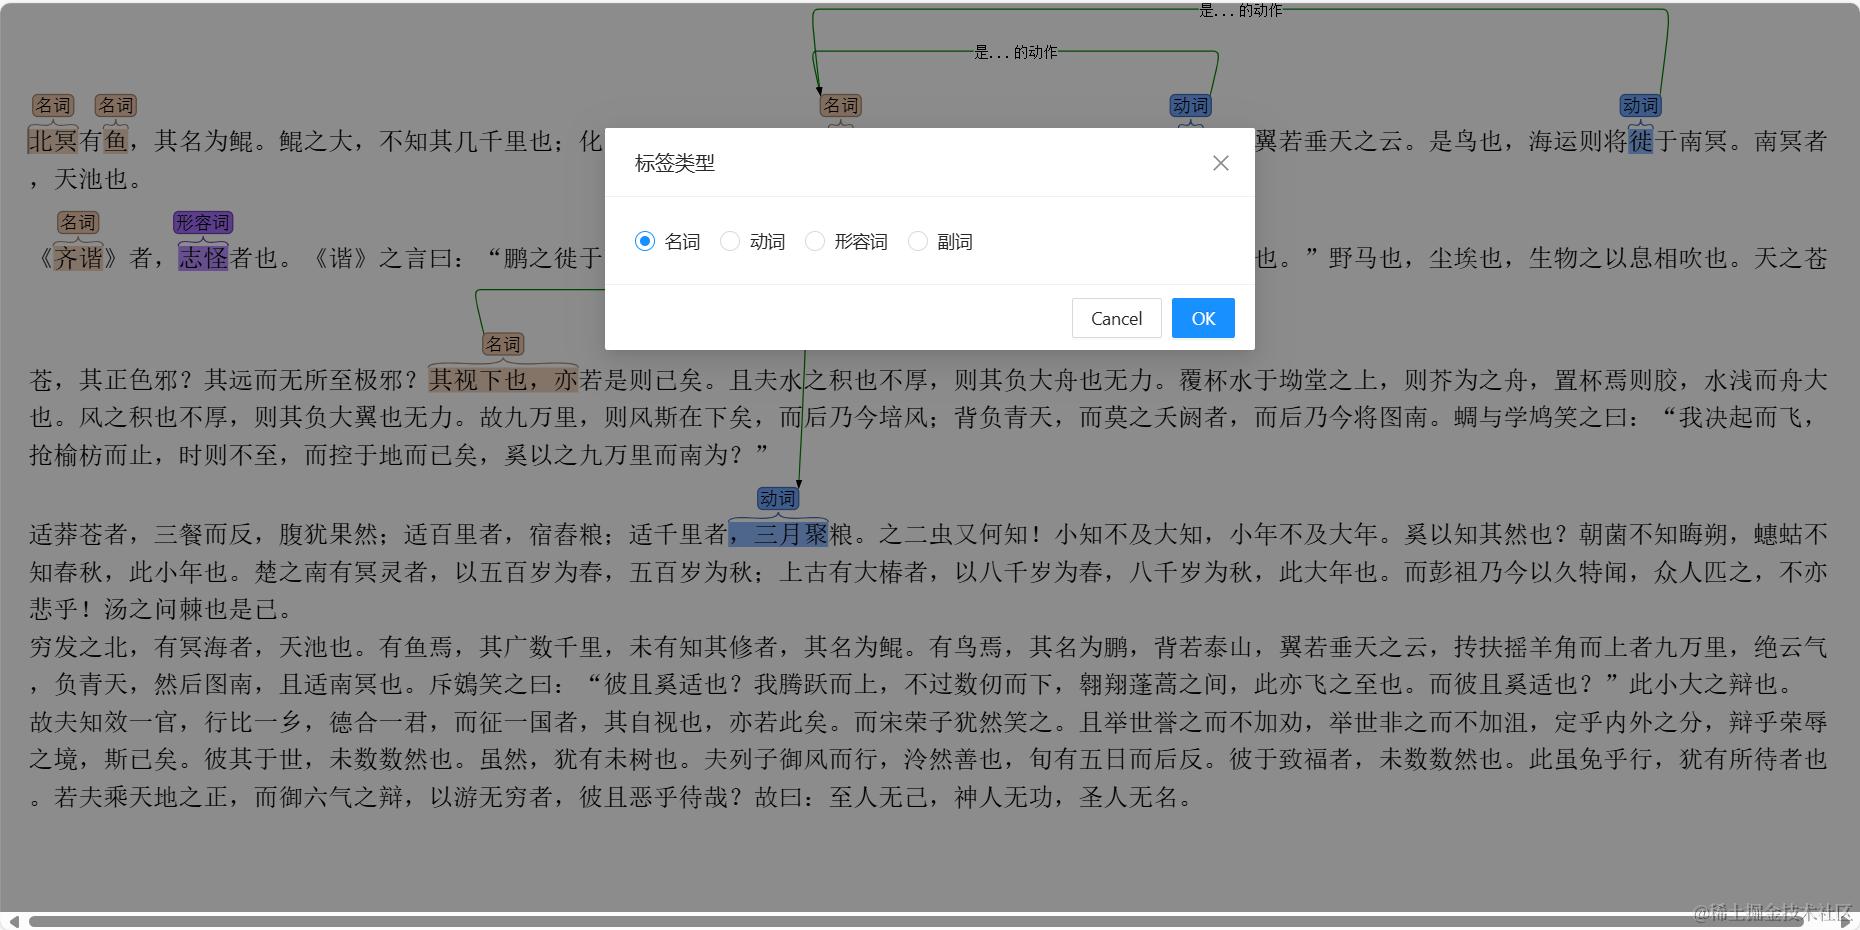Close the dialog with the X
This screenshot has width=1860, height=930.
[1220, 162]
